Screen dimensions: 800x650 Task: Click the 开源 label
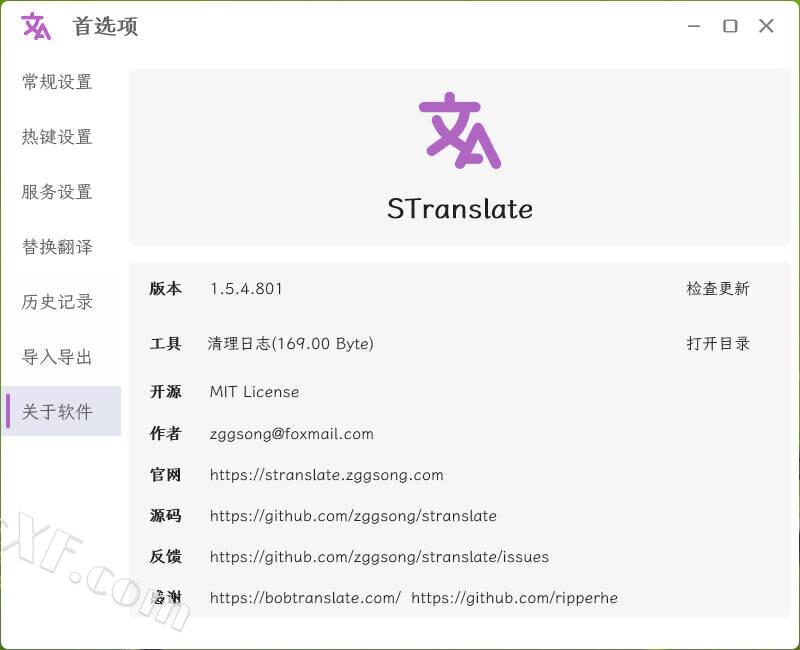click(165, 392)
